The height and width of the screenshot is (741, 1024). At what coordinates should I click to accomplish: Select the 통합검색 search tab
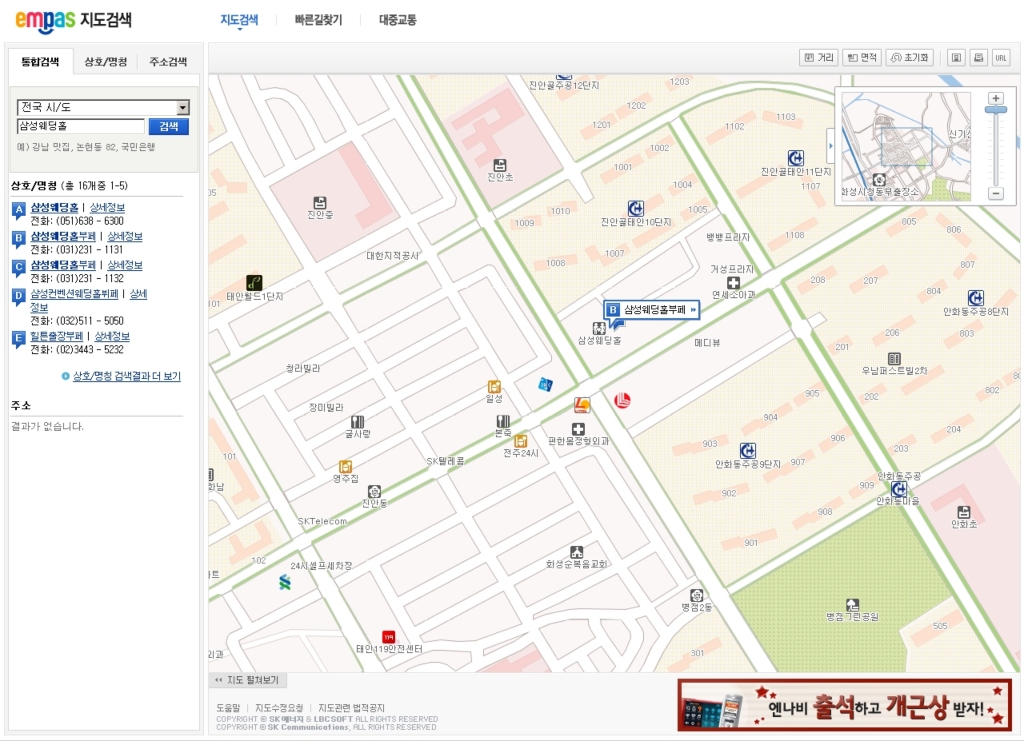click(x=40, y=62)
